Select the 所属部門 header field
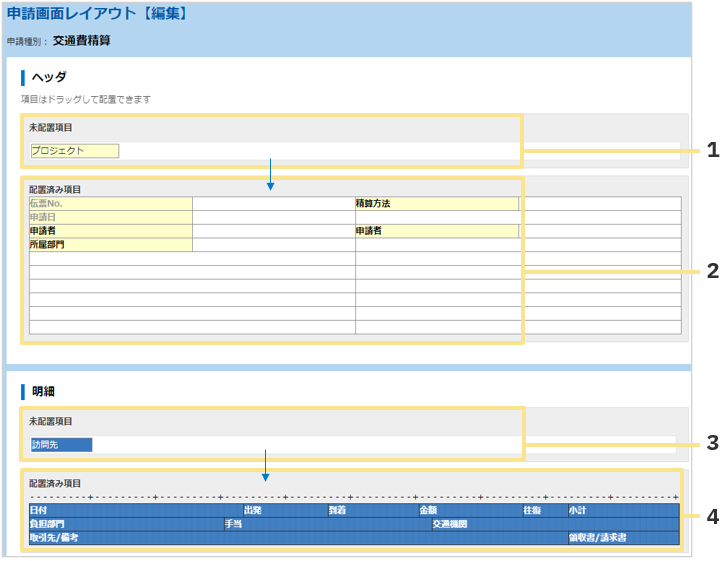Viewport: 725px width, 561px height. click(110, 245)
